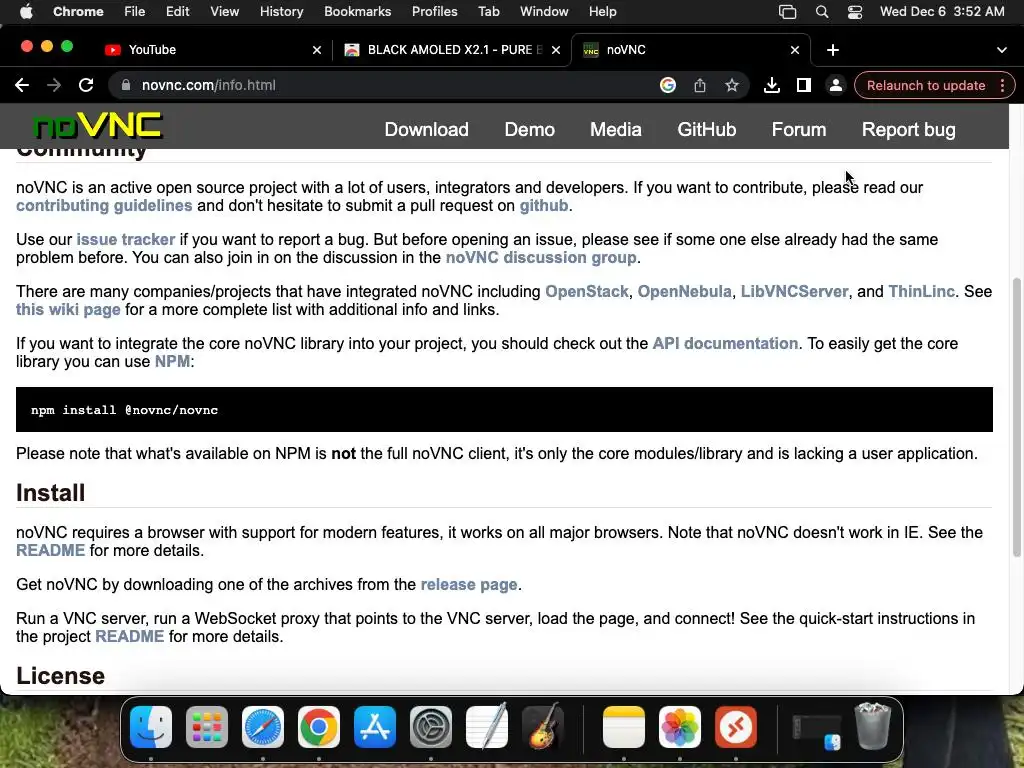
Task: Reload the noVNC page
Action: [x=86, y=86]
